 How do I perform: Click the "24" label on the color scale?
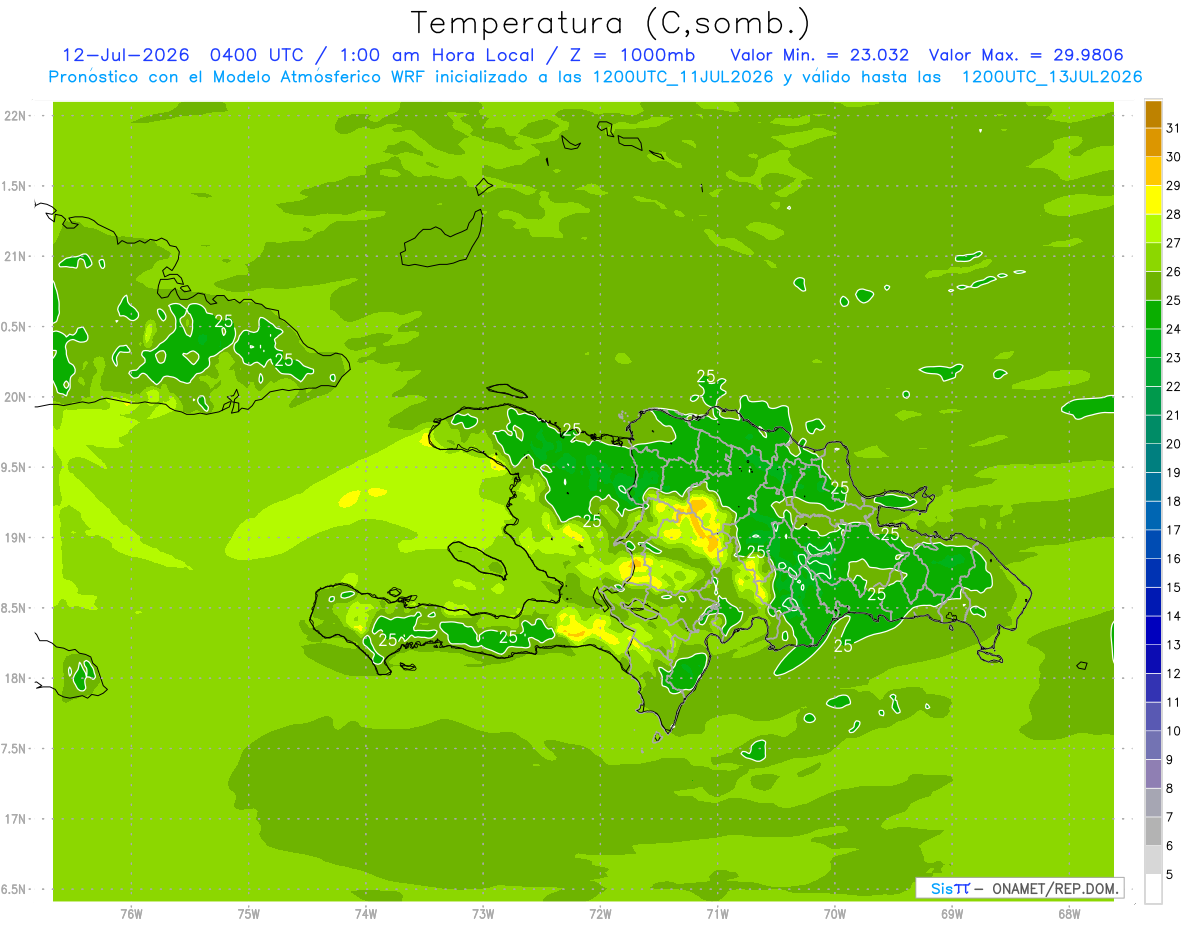(x=1174, y=329)
